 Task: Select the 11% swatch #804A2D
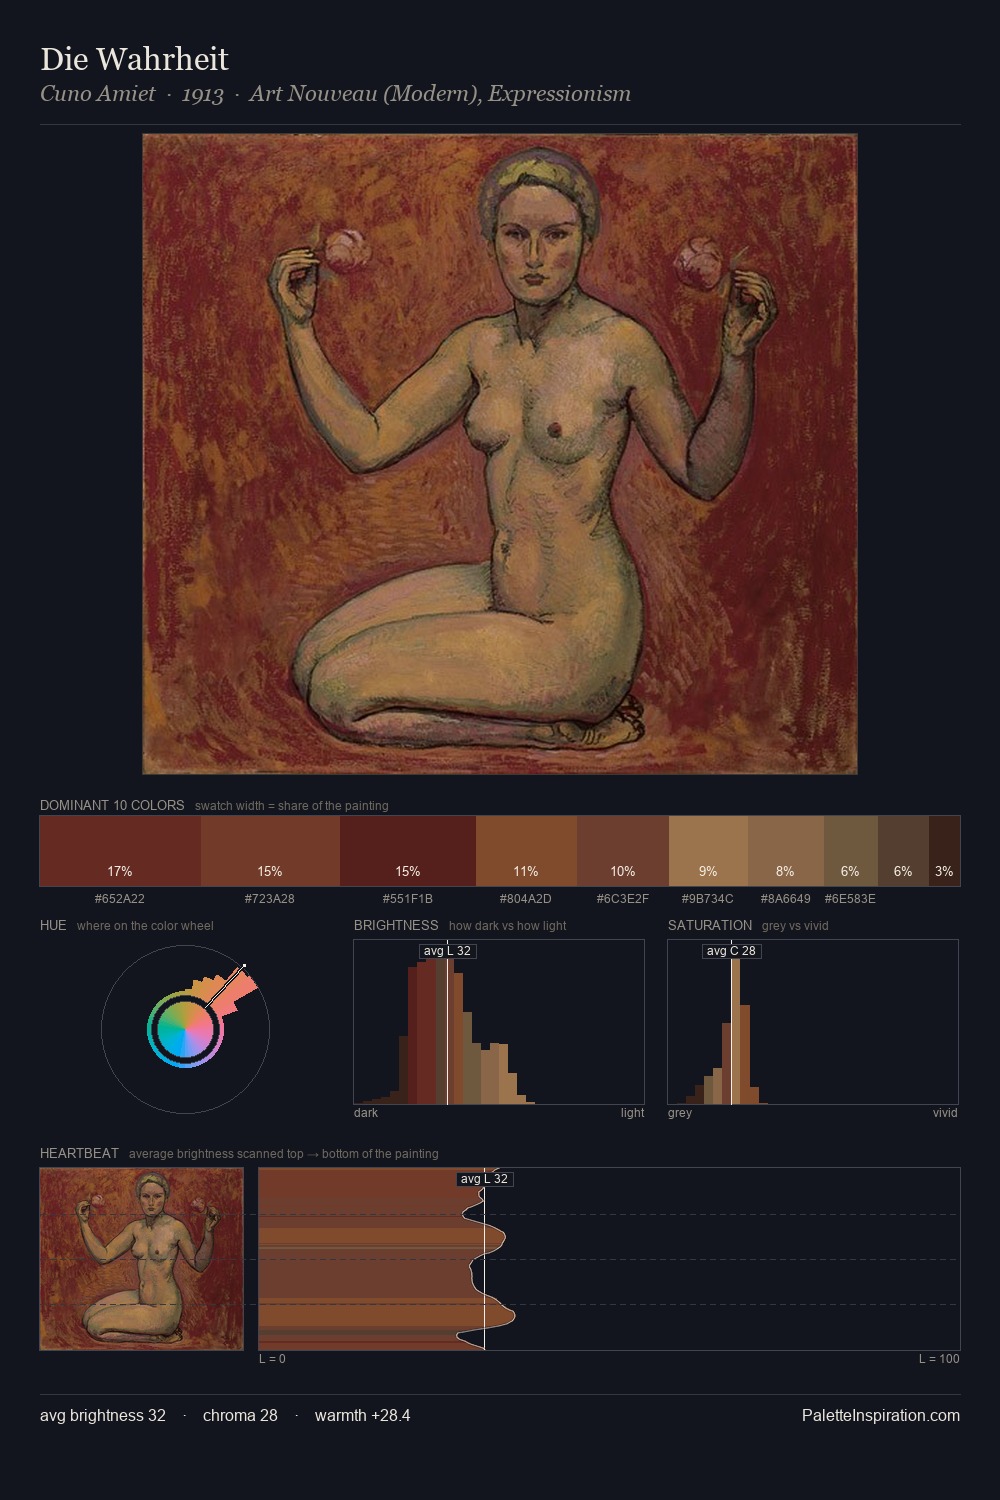pos(526,851)
